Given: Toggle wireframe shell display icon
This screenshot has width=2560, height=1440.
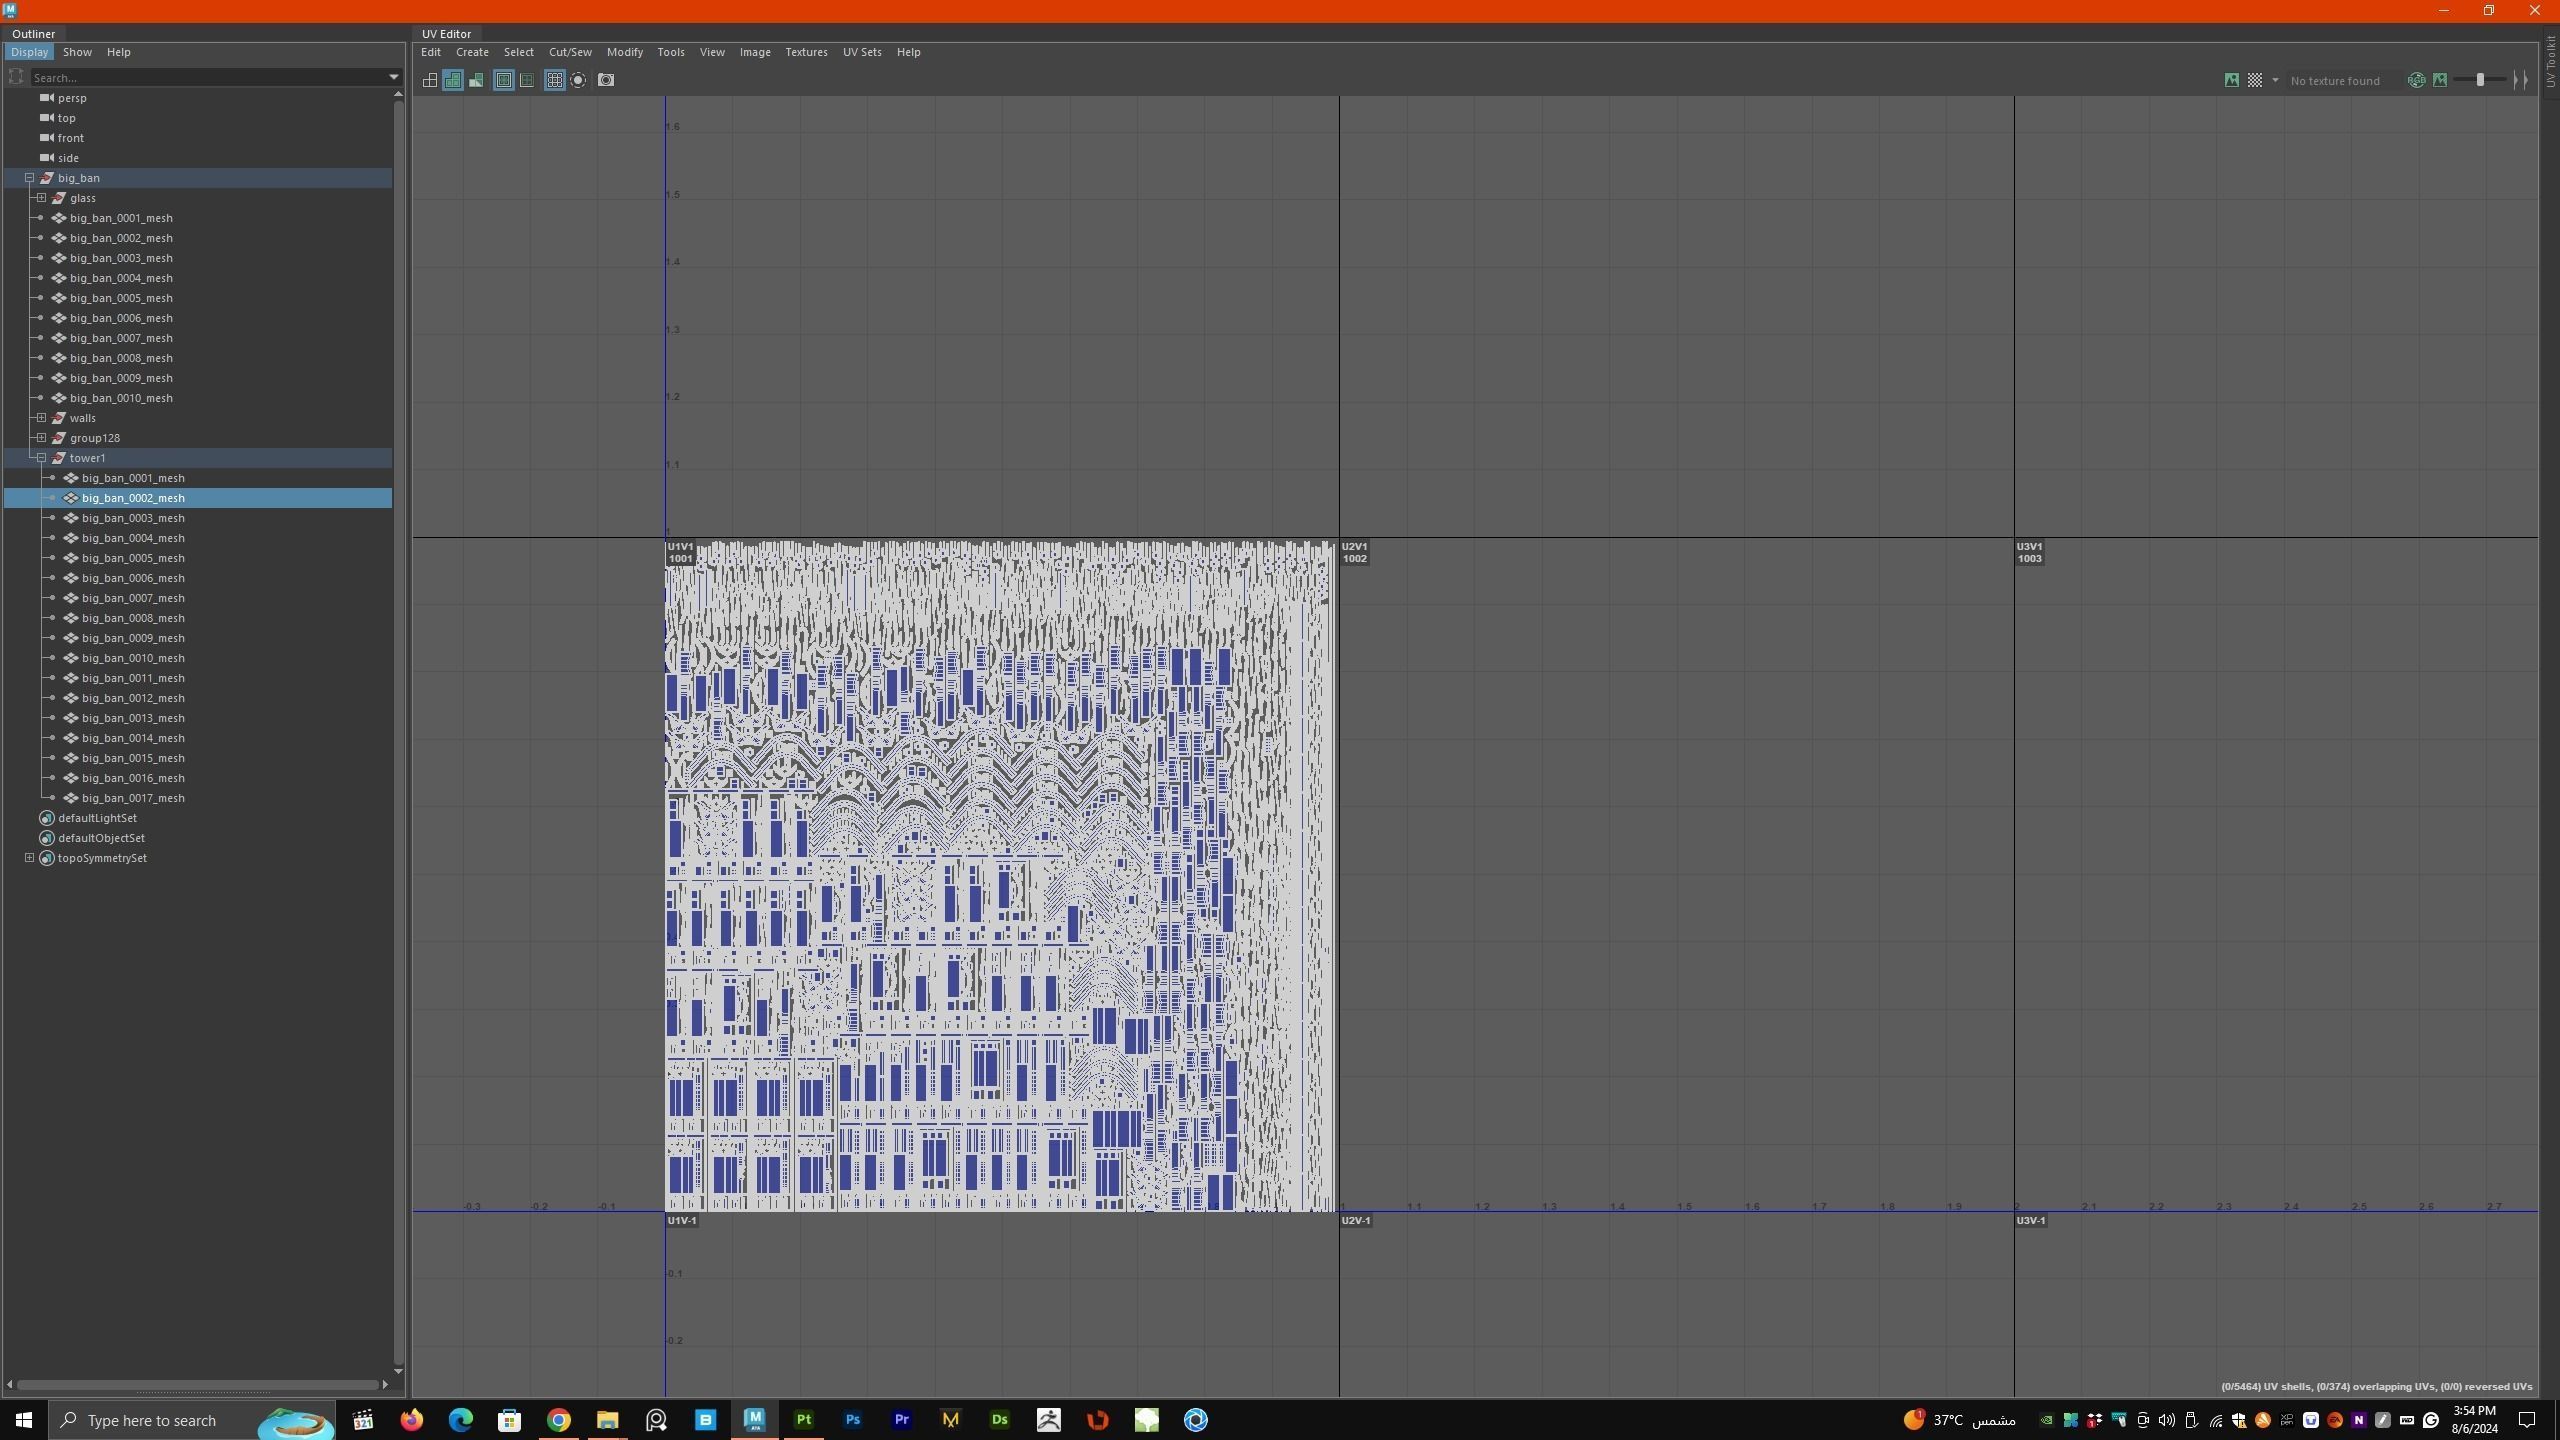Looking at the screenshot, I should pos(429,80).
